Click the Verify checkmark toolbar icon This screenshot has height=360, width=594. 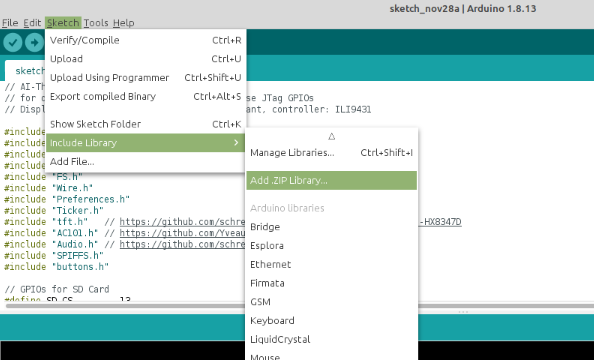click(x=13, y=42)
